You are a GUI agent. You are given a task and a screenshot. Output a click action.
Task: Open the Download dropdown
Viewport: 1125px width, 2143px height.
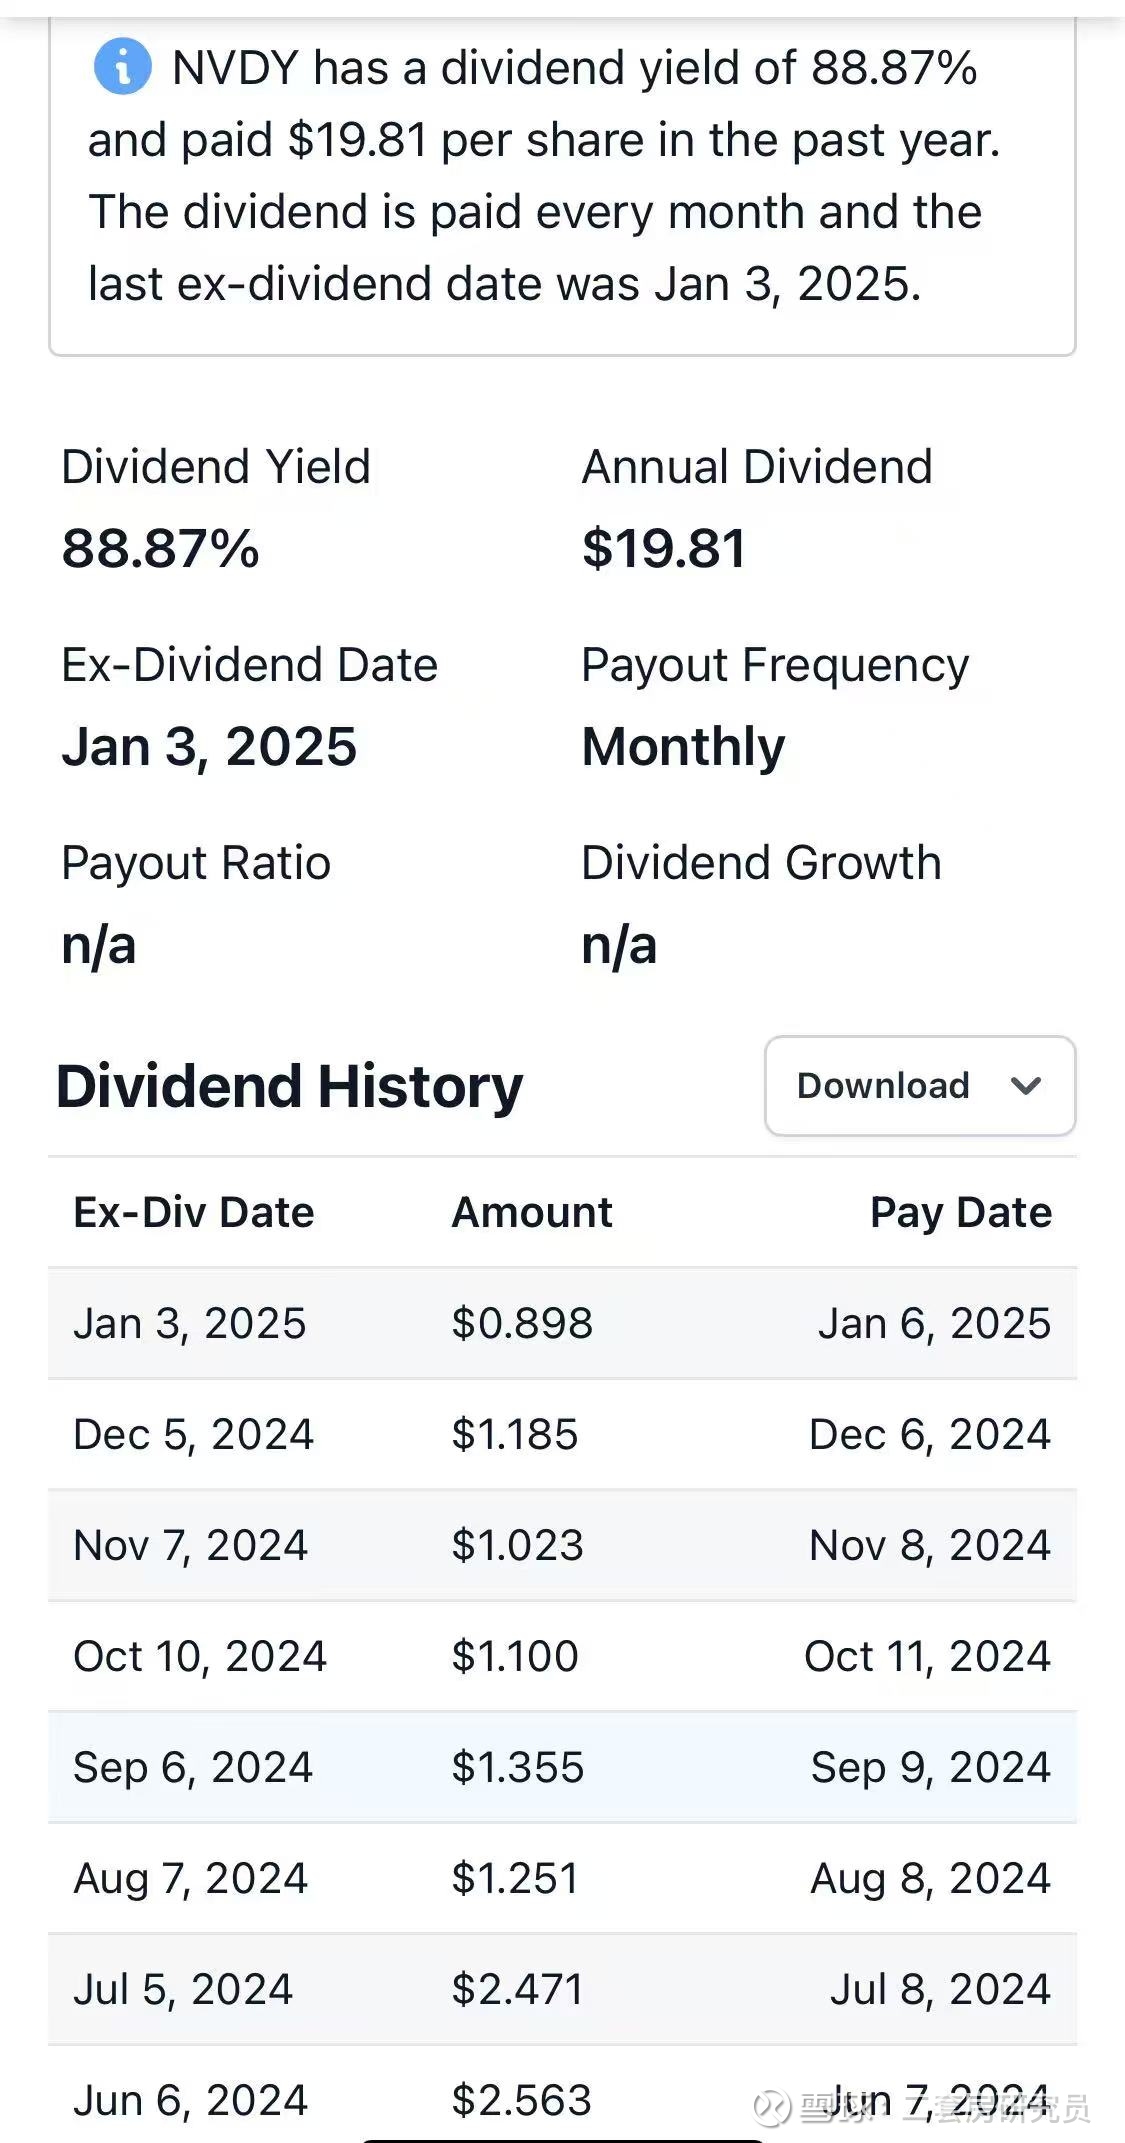click(x=883, y=1086)
